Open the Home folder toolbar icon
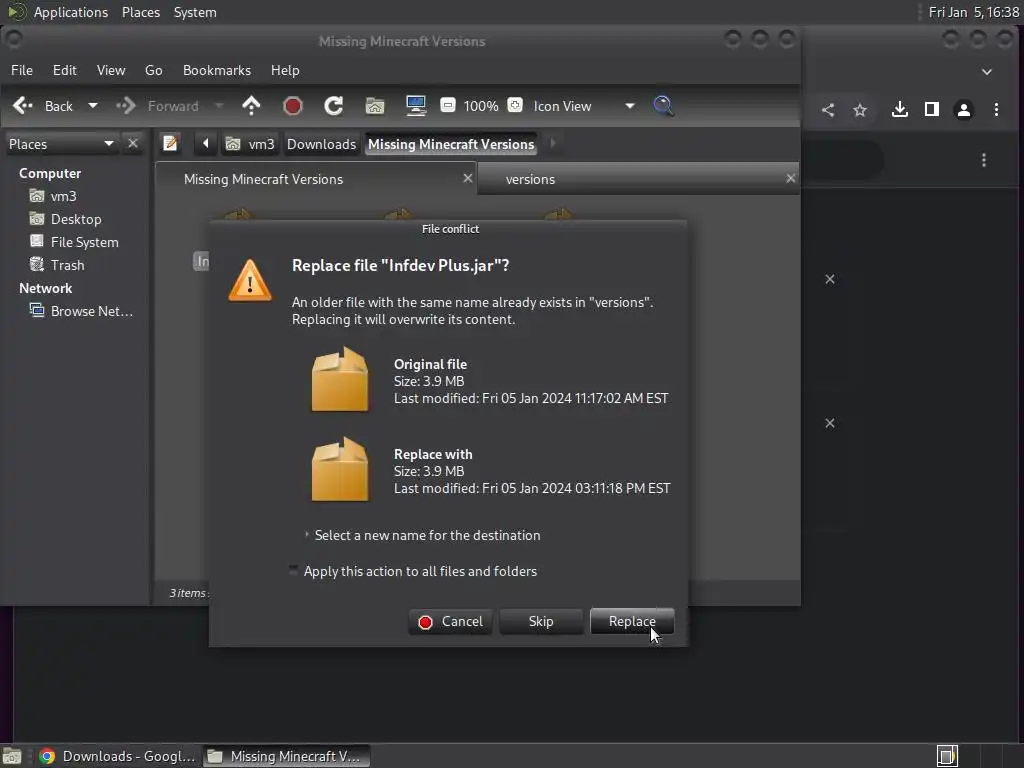1024x768 pixels. (375, 106)
